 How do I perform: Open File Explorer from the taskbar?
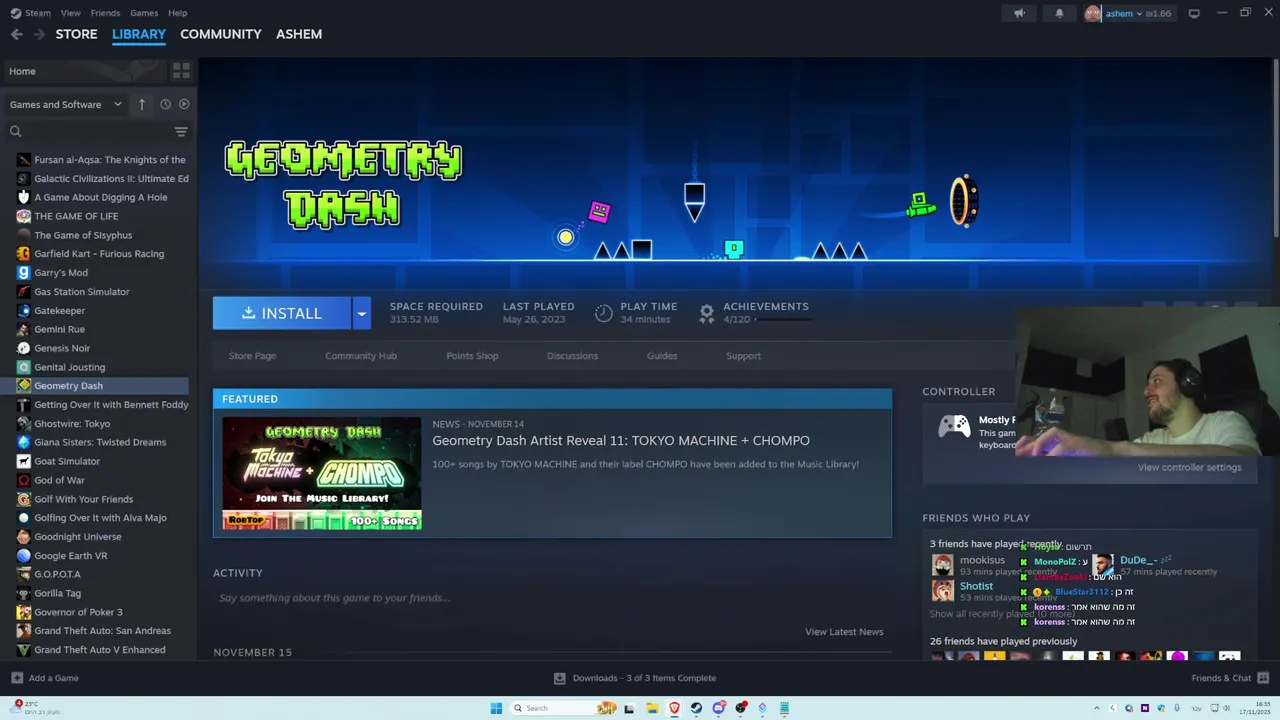[652, 708]
